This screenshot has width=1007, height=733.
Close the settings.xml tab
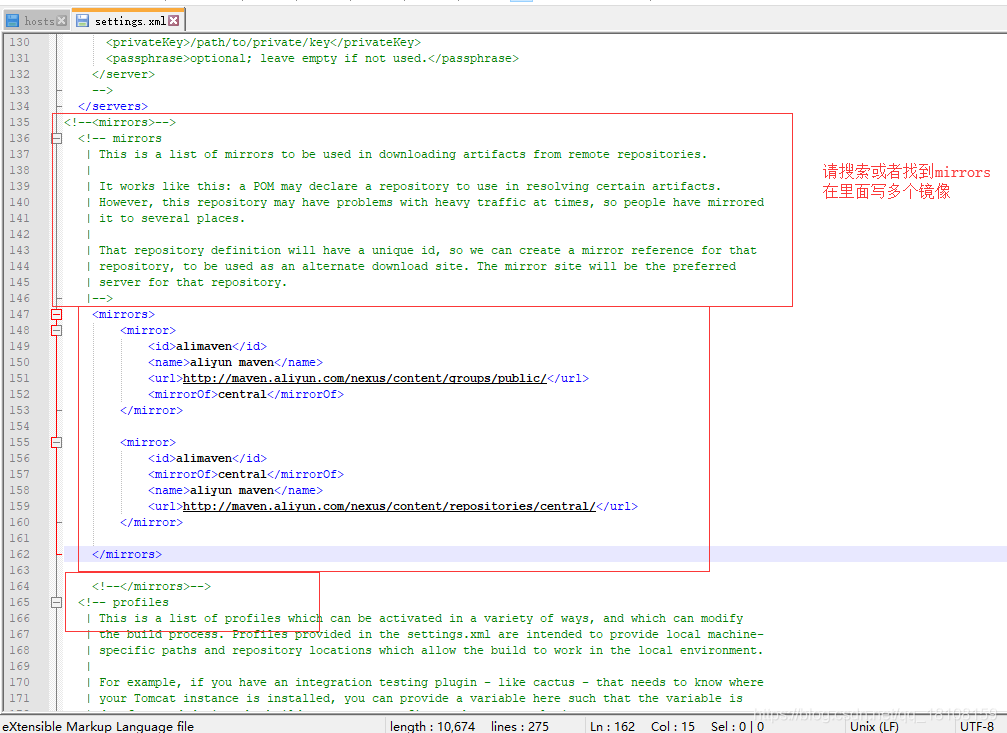pos(174,21)
